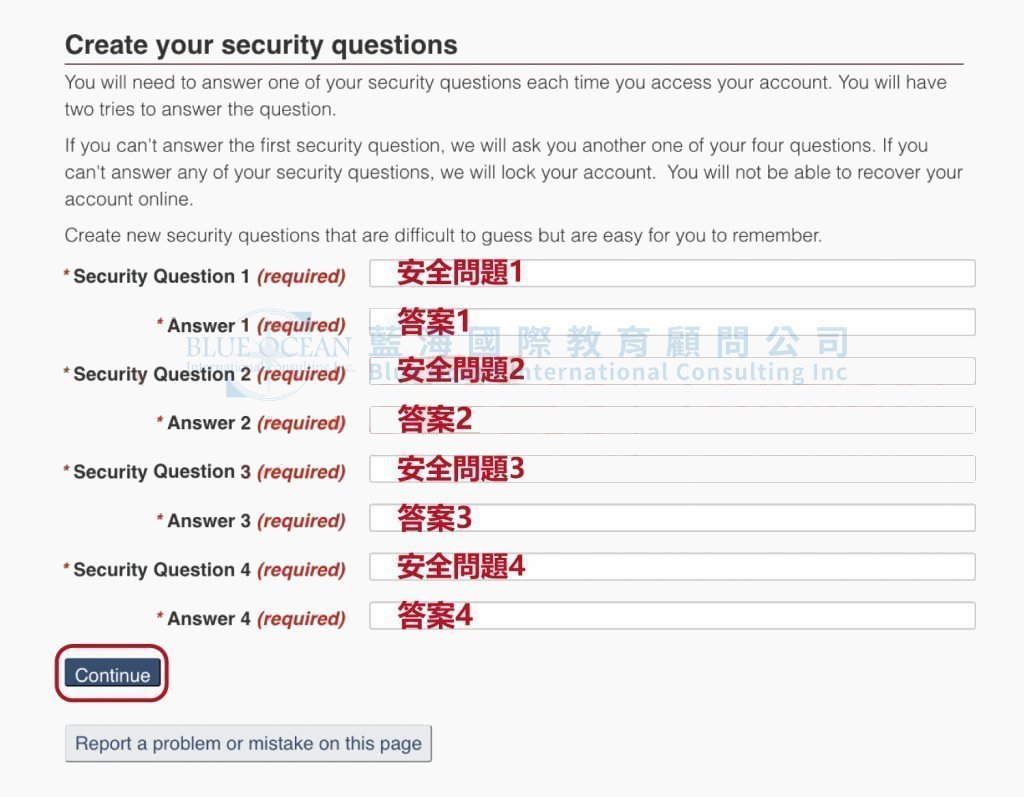Click the Answer 3 input field
The image size is (1024, 797).
tap(672, 518)
